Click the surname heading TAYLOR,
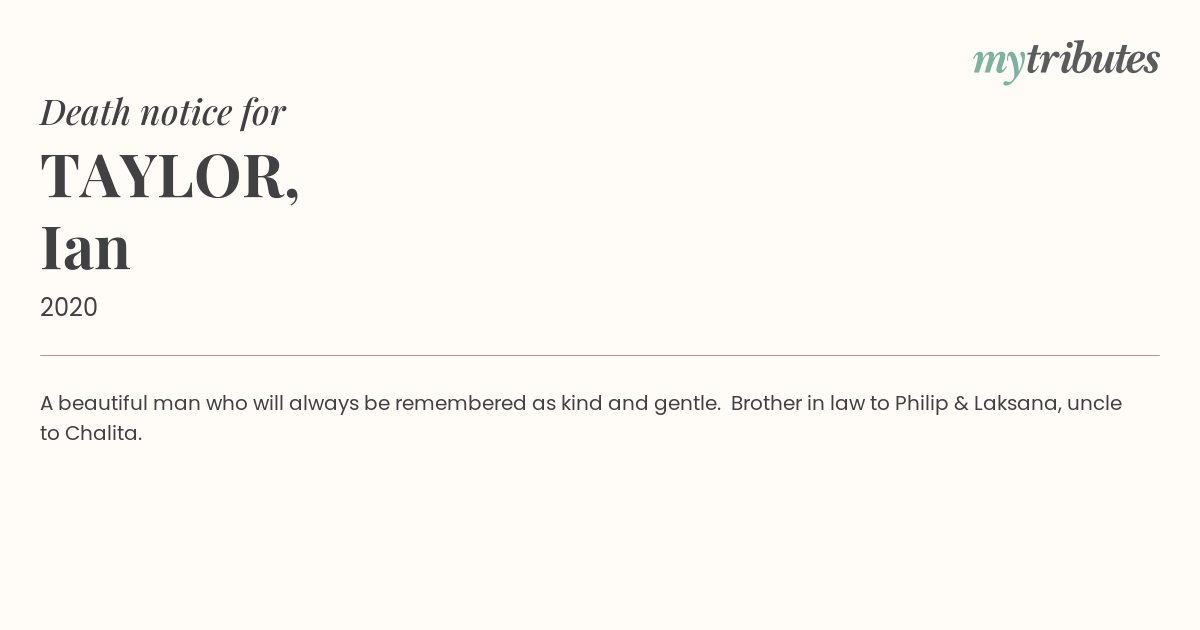Viewport: 1200px width, 630px height. point(170,176)
